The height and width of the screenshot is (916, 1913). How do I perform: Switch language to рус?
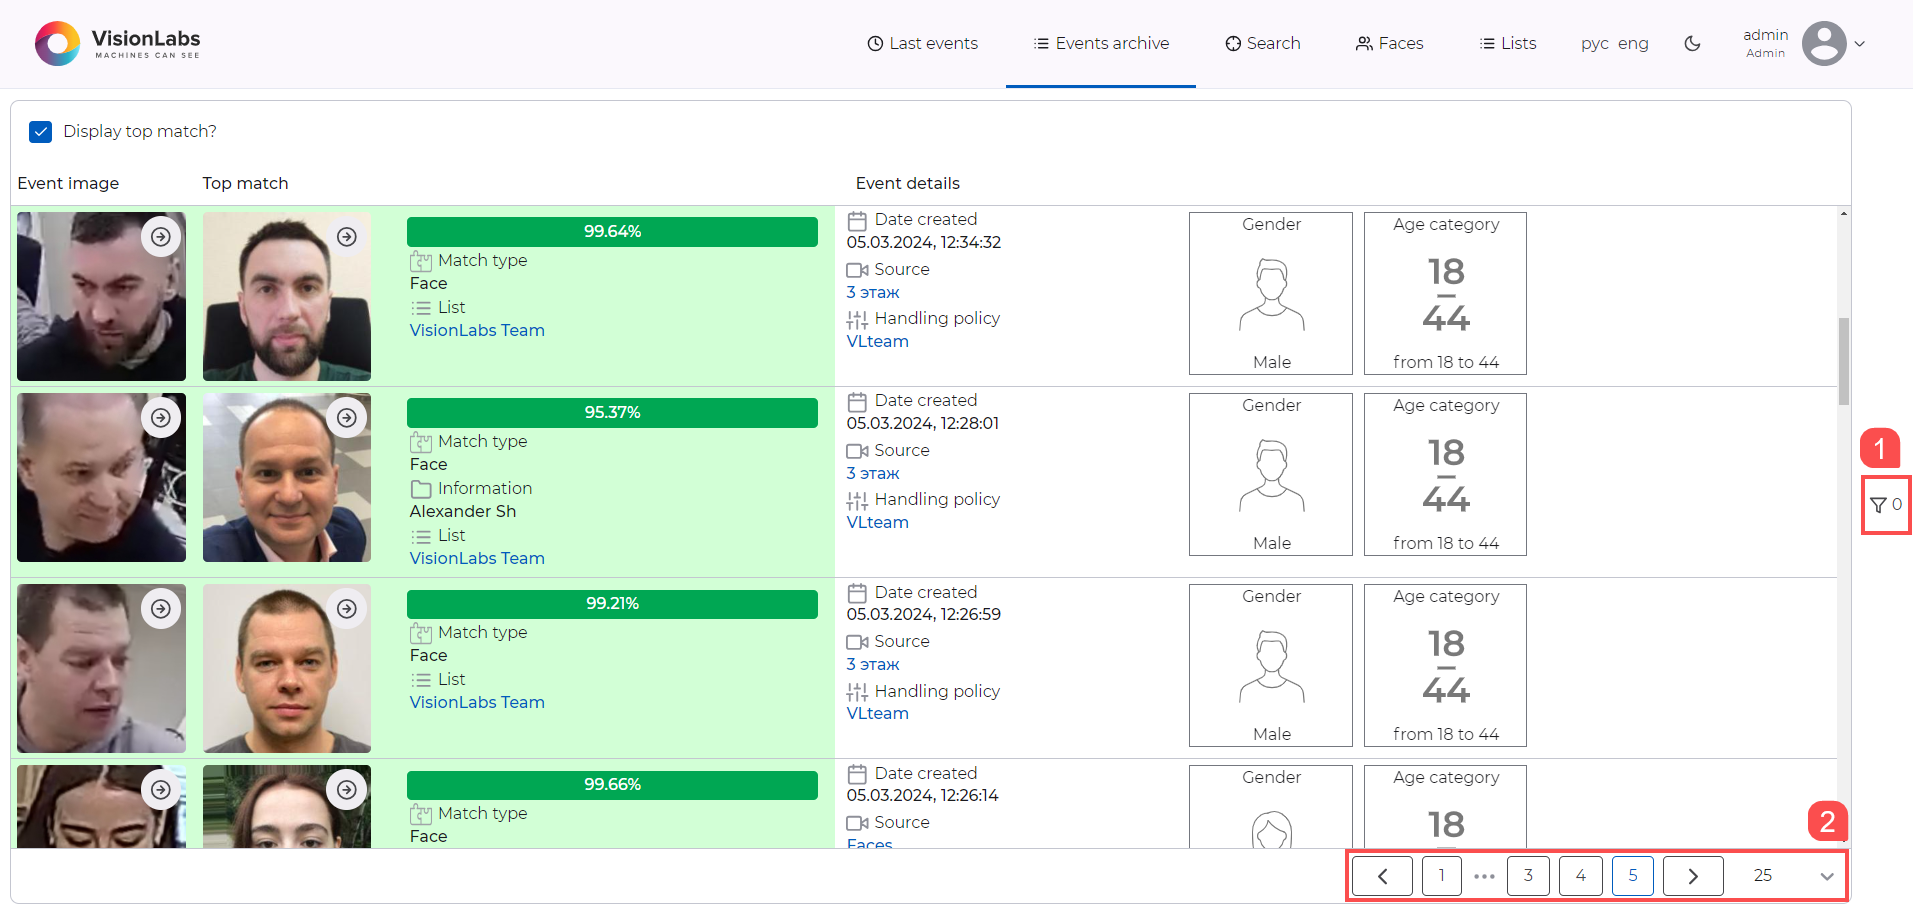click(x=1594, y=43)
